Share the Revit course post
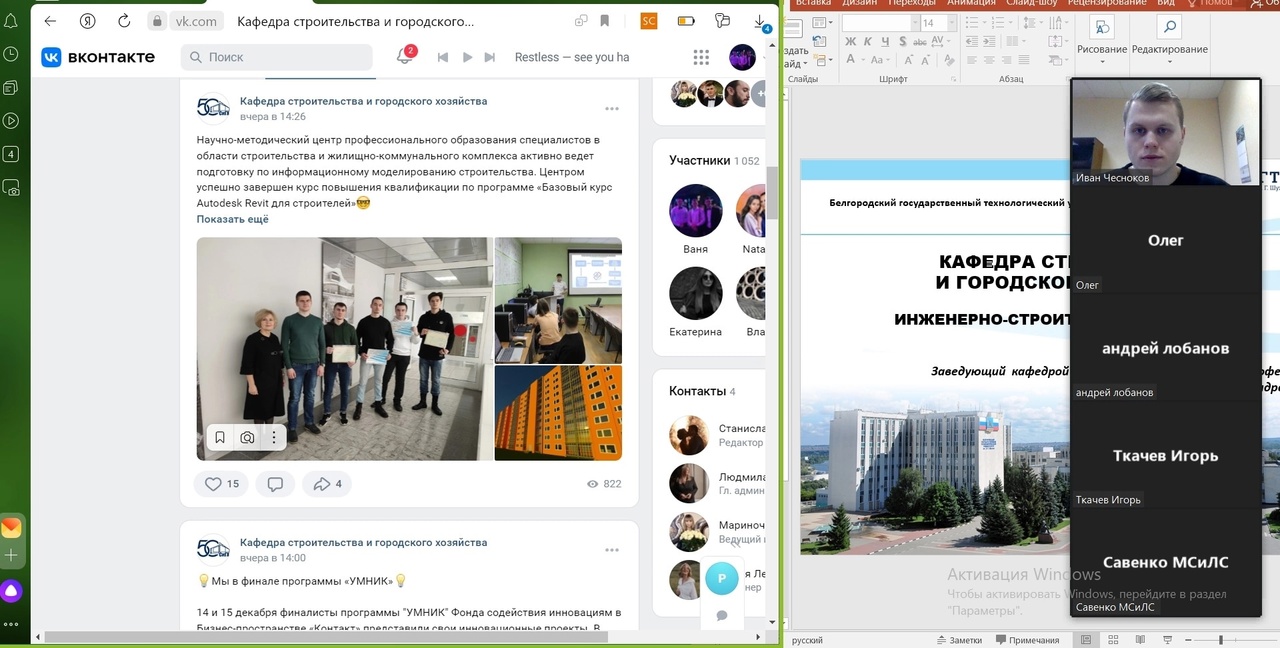The height and width of the screenshot is (648, 1280). click(327, 484)
